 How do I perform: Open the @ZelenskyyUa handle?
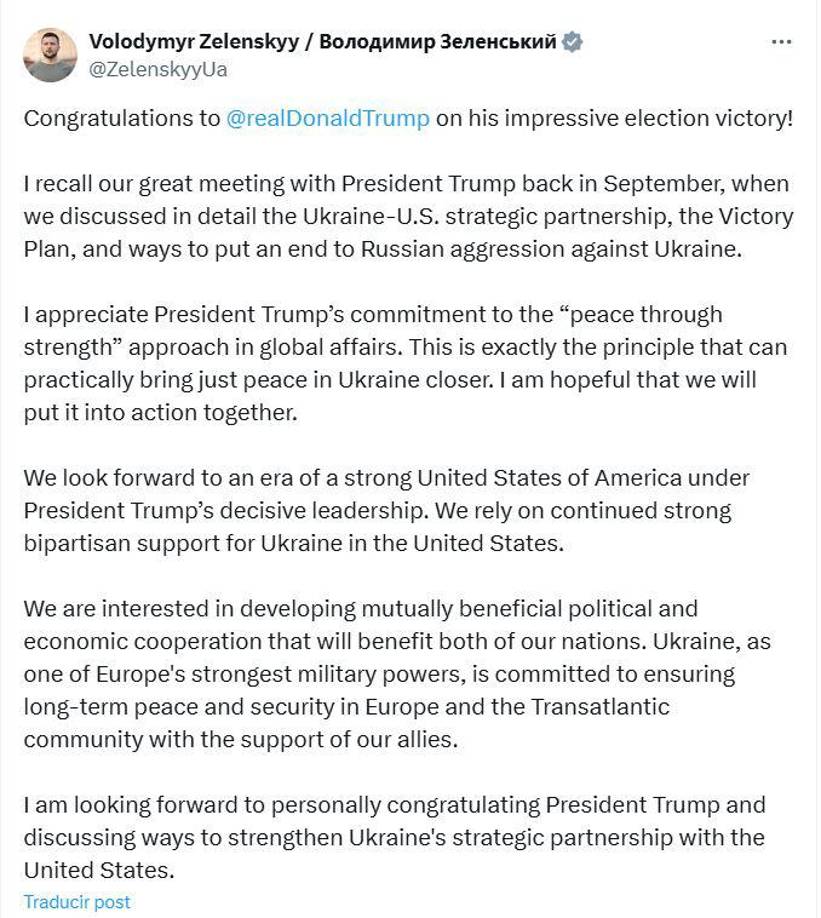point(157,69)
